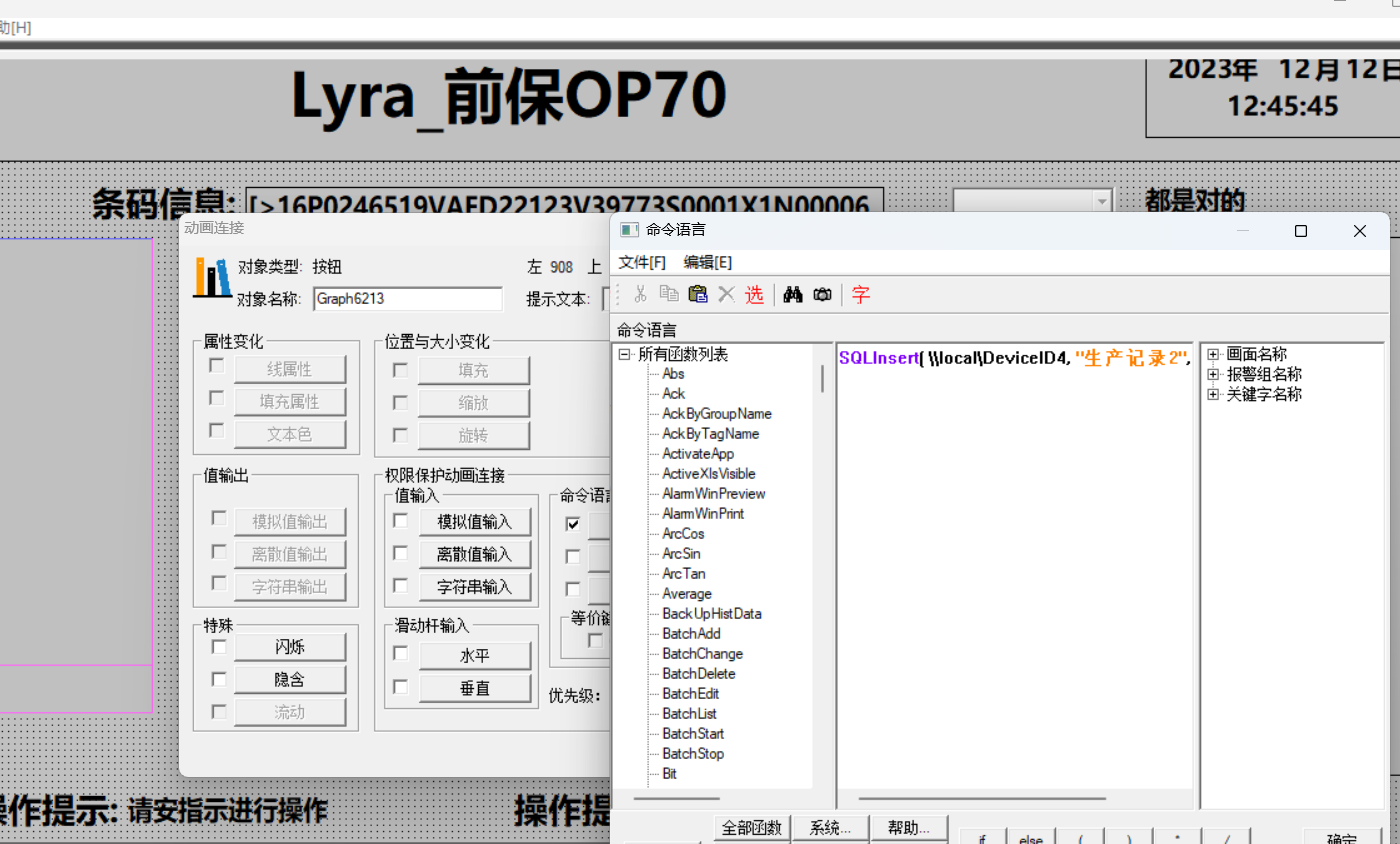Screen dimensions: 1400x844
Task: Click the Paste clipboard icon in toolbar
Action: 698,294
